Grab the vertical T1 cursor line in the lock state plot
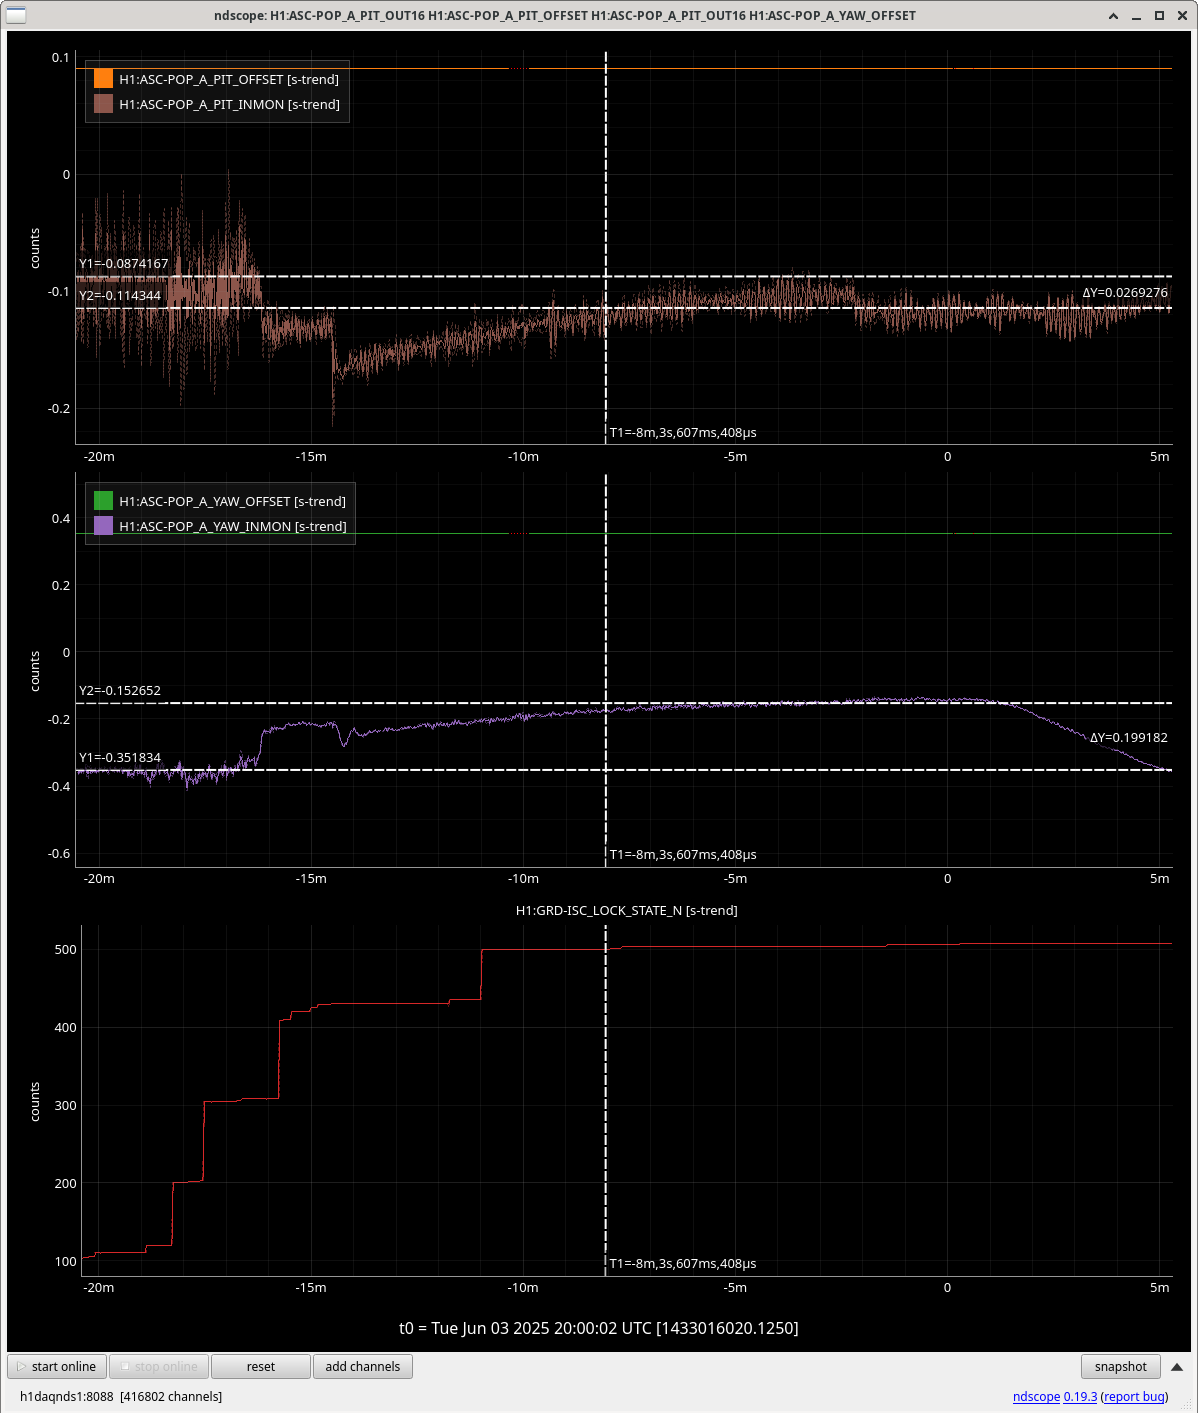 pyautogui.click(x=606, y=1100)
